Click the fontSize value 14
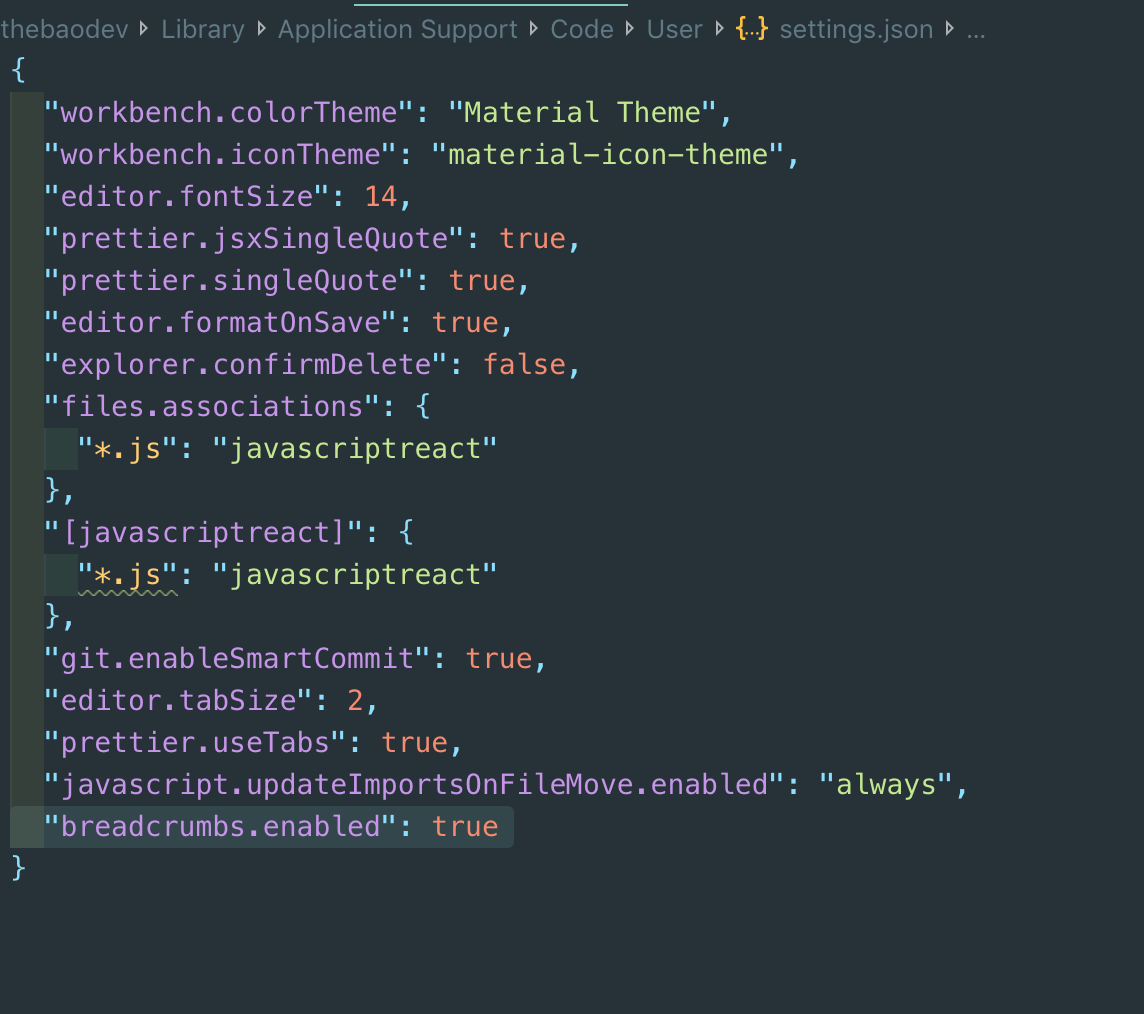This screenshot has width=1144, height=1014. 380,196
